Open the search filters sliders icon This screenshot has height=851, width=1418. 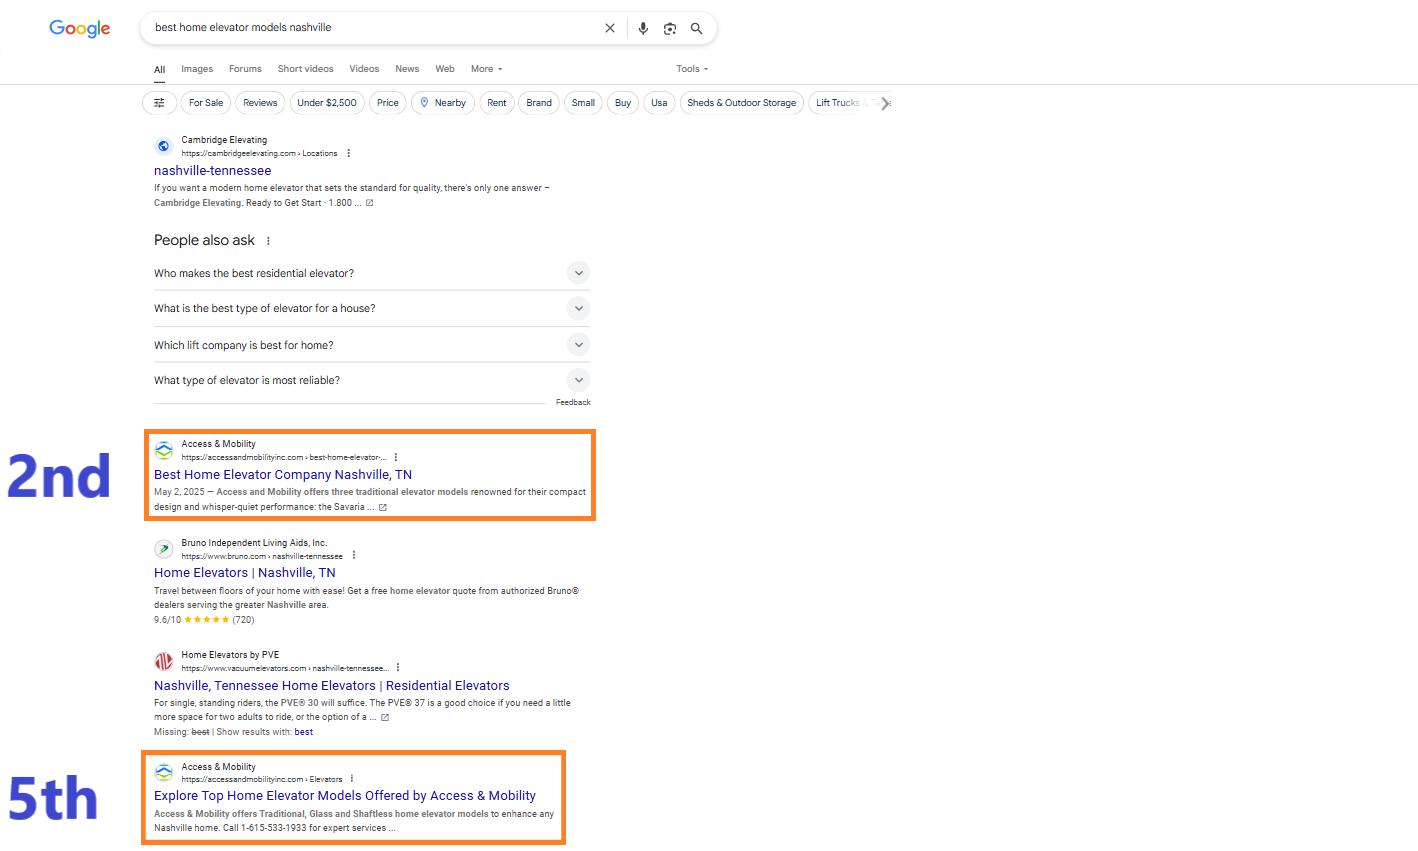click(159, 103)
